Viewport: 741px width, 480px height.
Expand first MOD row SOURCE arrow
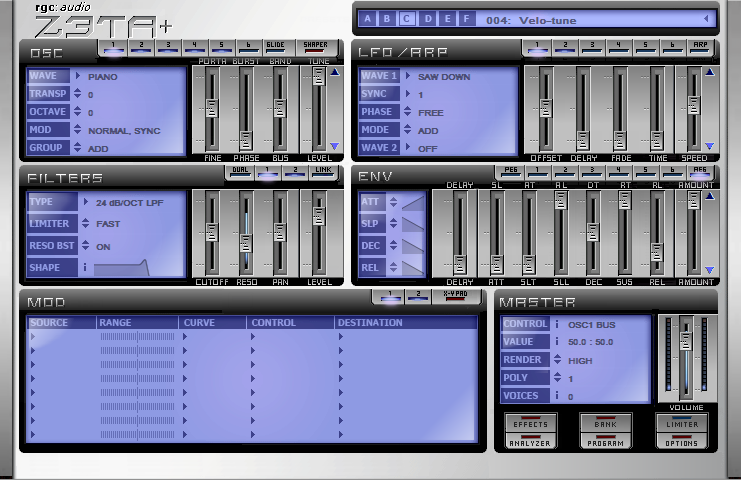[x=33, y=337]
